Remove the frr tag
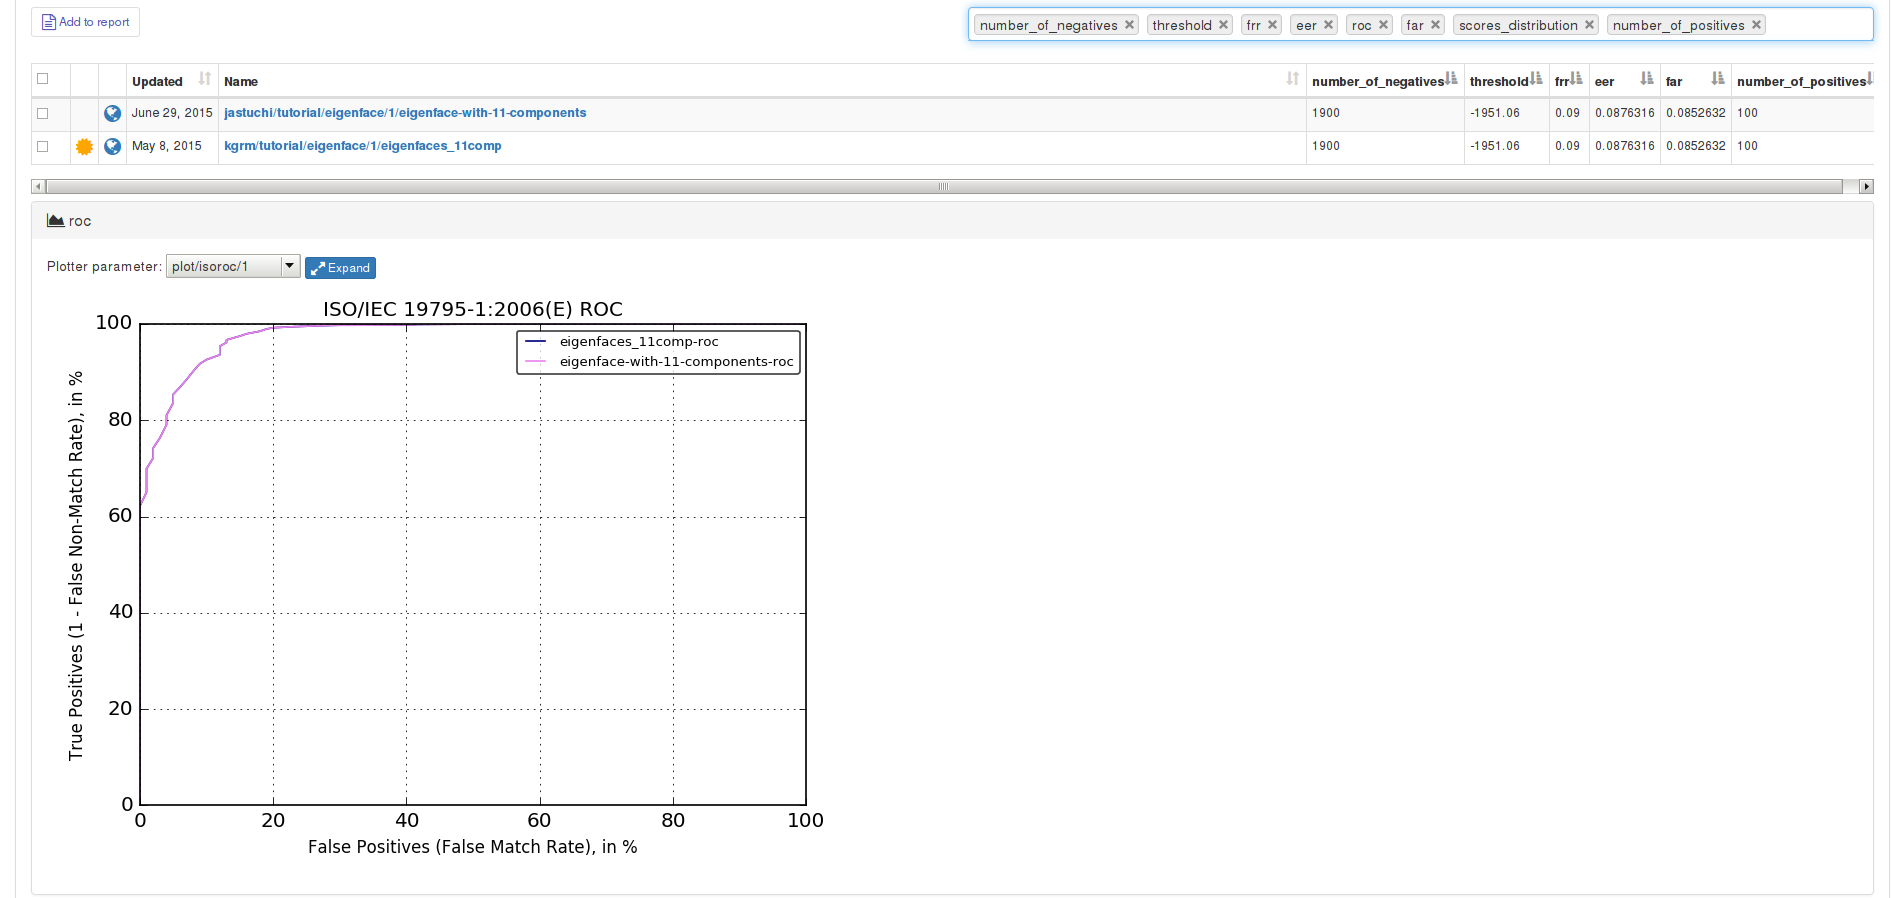1904x898 pixels. [x=1272, y=25]
